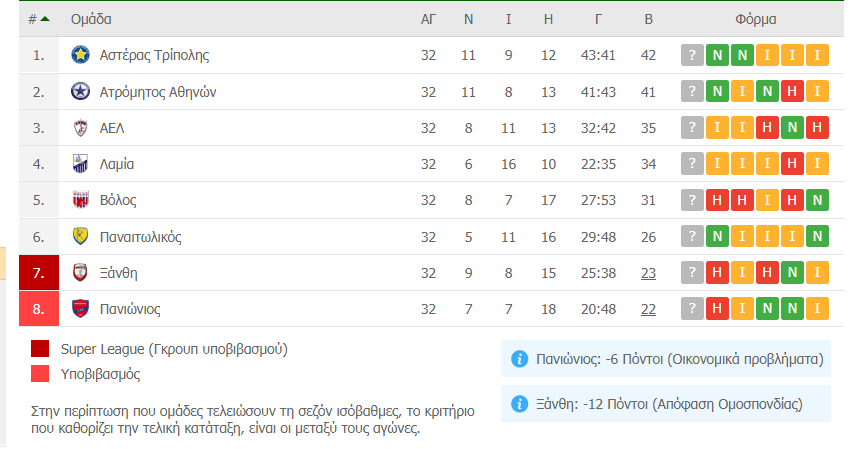The height and width of the screenshot is (449, 864).
Task: Click Πανιώνιος's underlined 22 points value
Action: (648, 309)
